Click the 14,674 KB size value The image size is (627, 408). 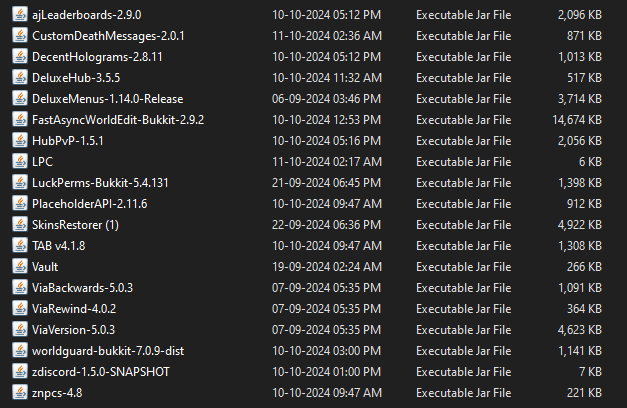[573, 120]
